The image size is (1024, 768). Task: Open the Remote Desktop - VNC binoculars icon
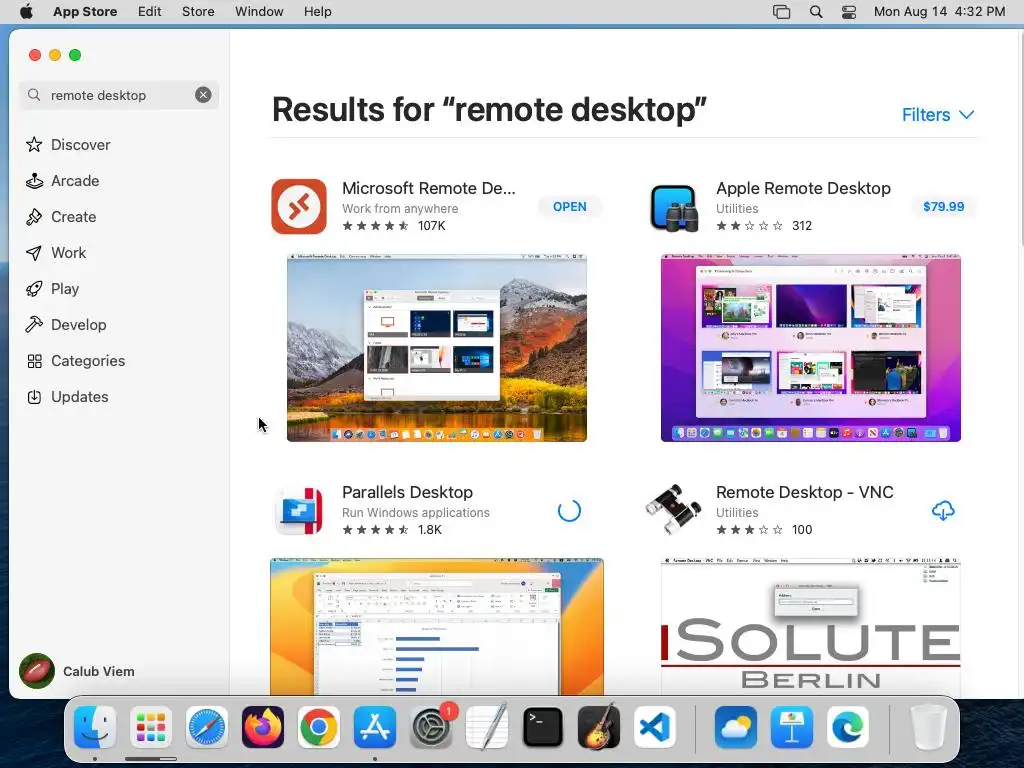point(673,509)
